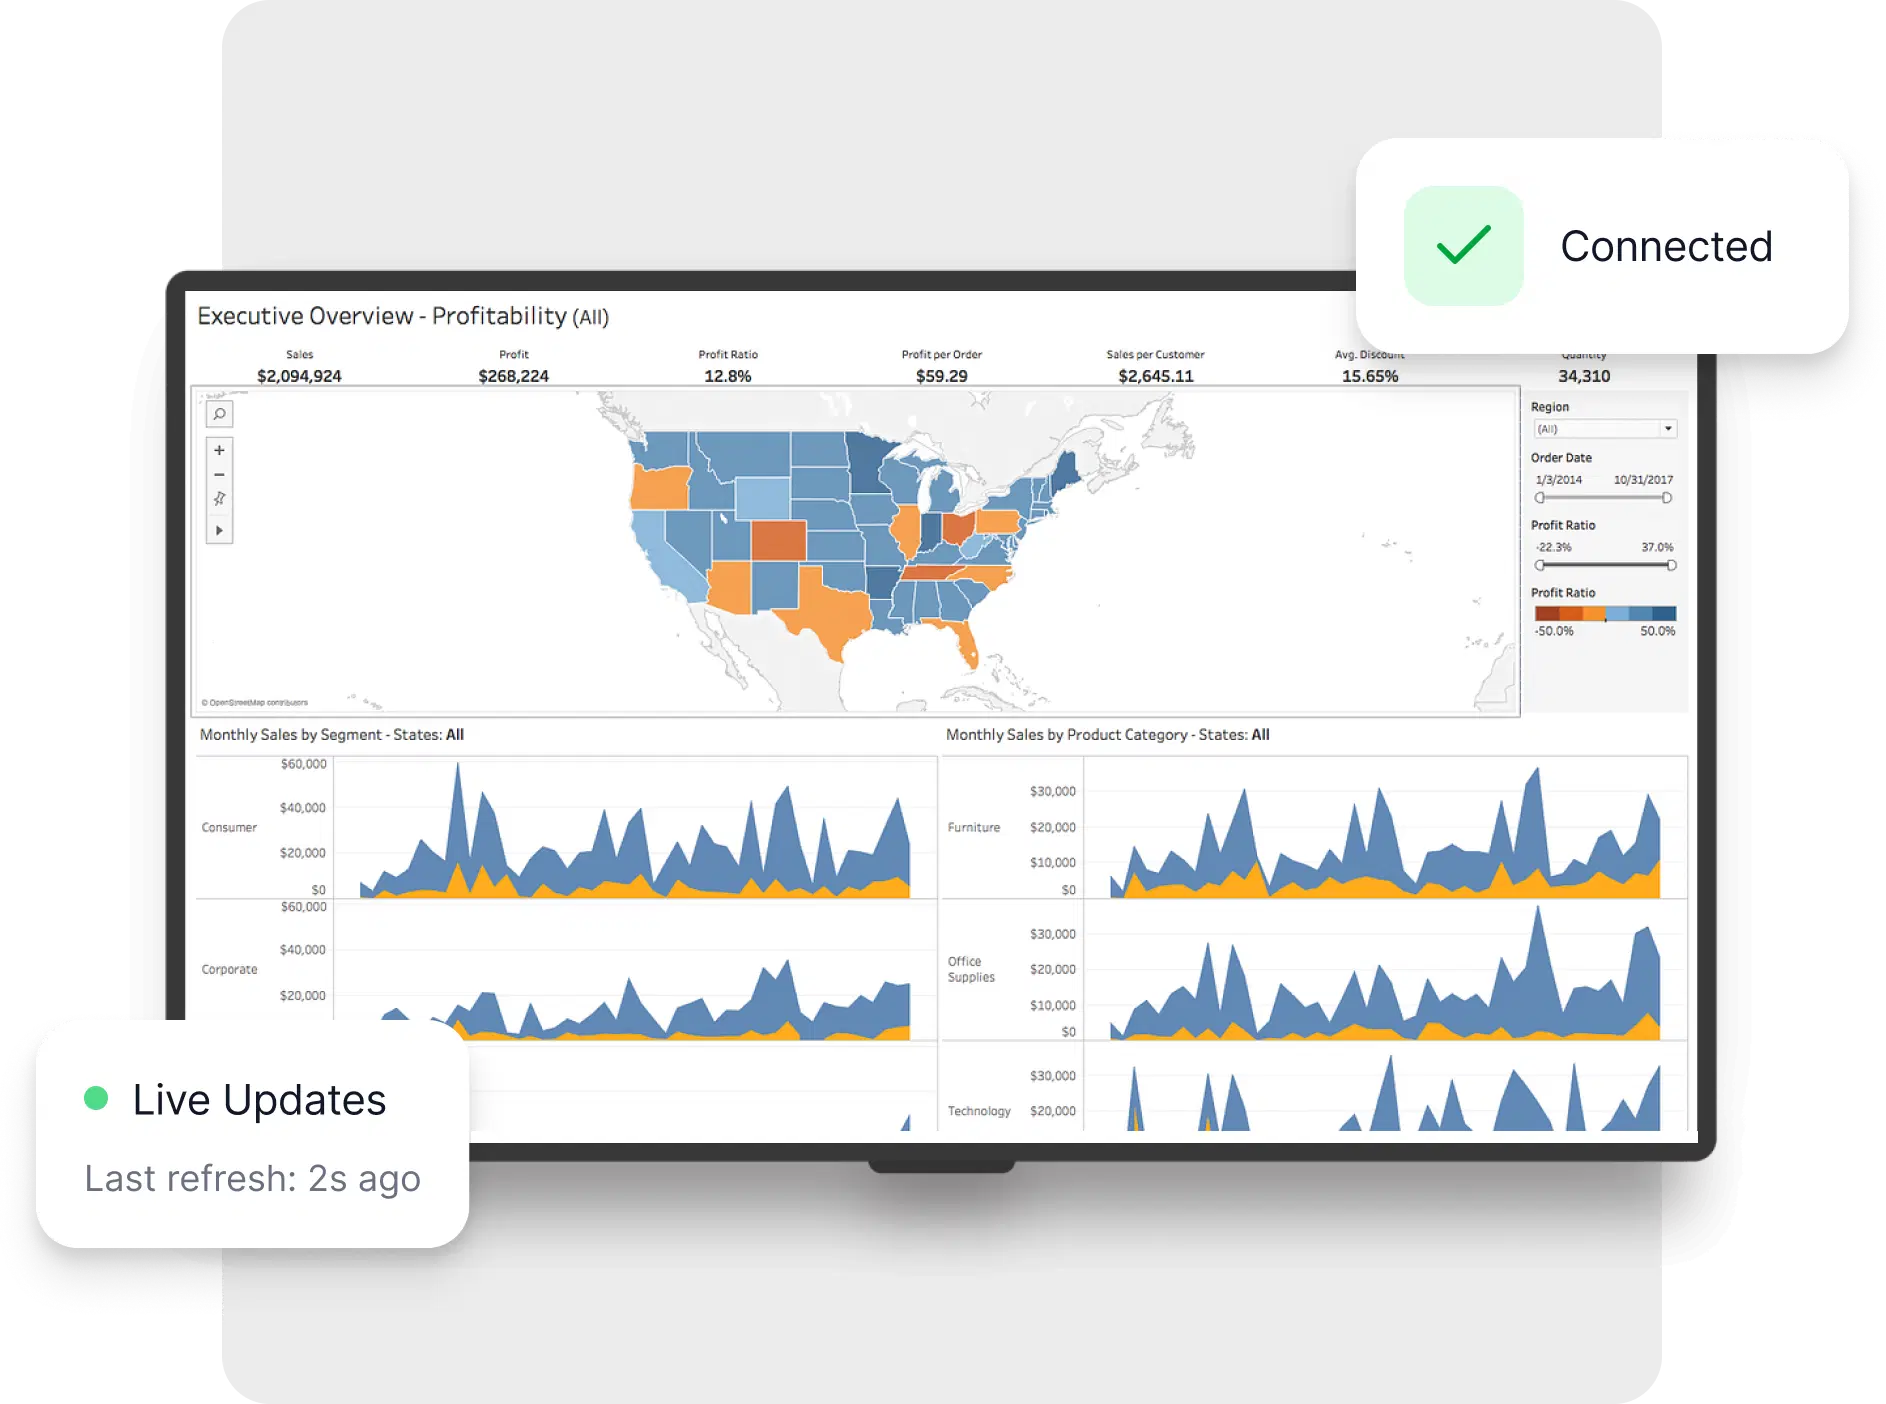Zoom out on the map with the minus icon

click(x=218, y=474)
